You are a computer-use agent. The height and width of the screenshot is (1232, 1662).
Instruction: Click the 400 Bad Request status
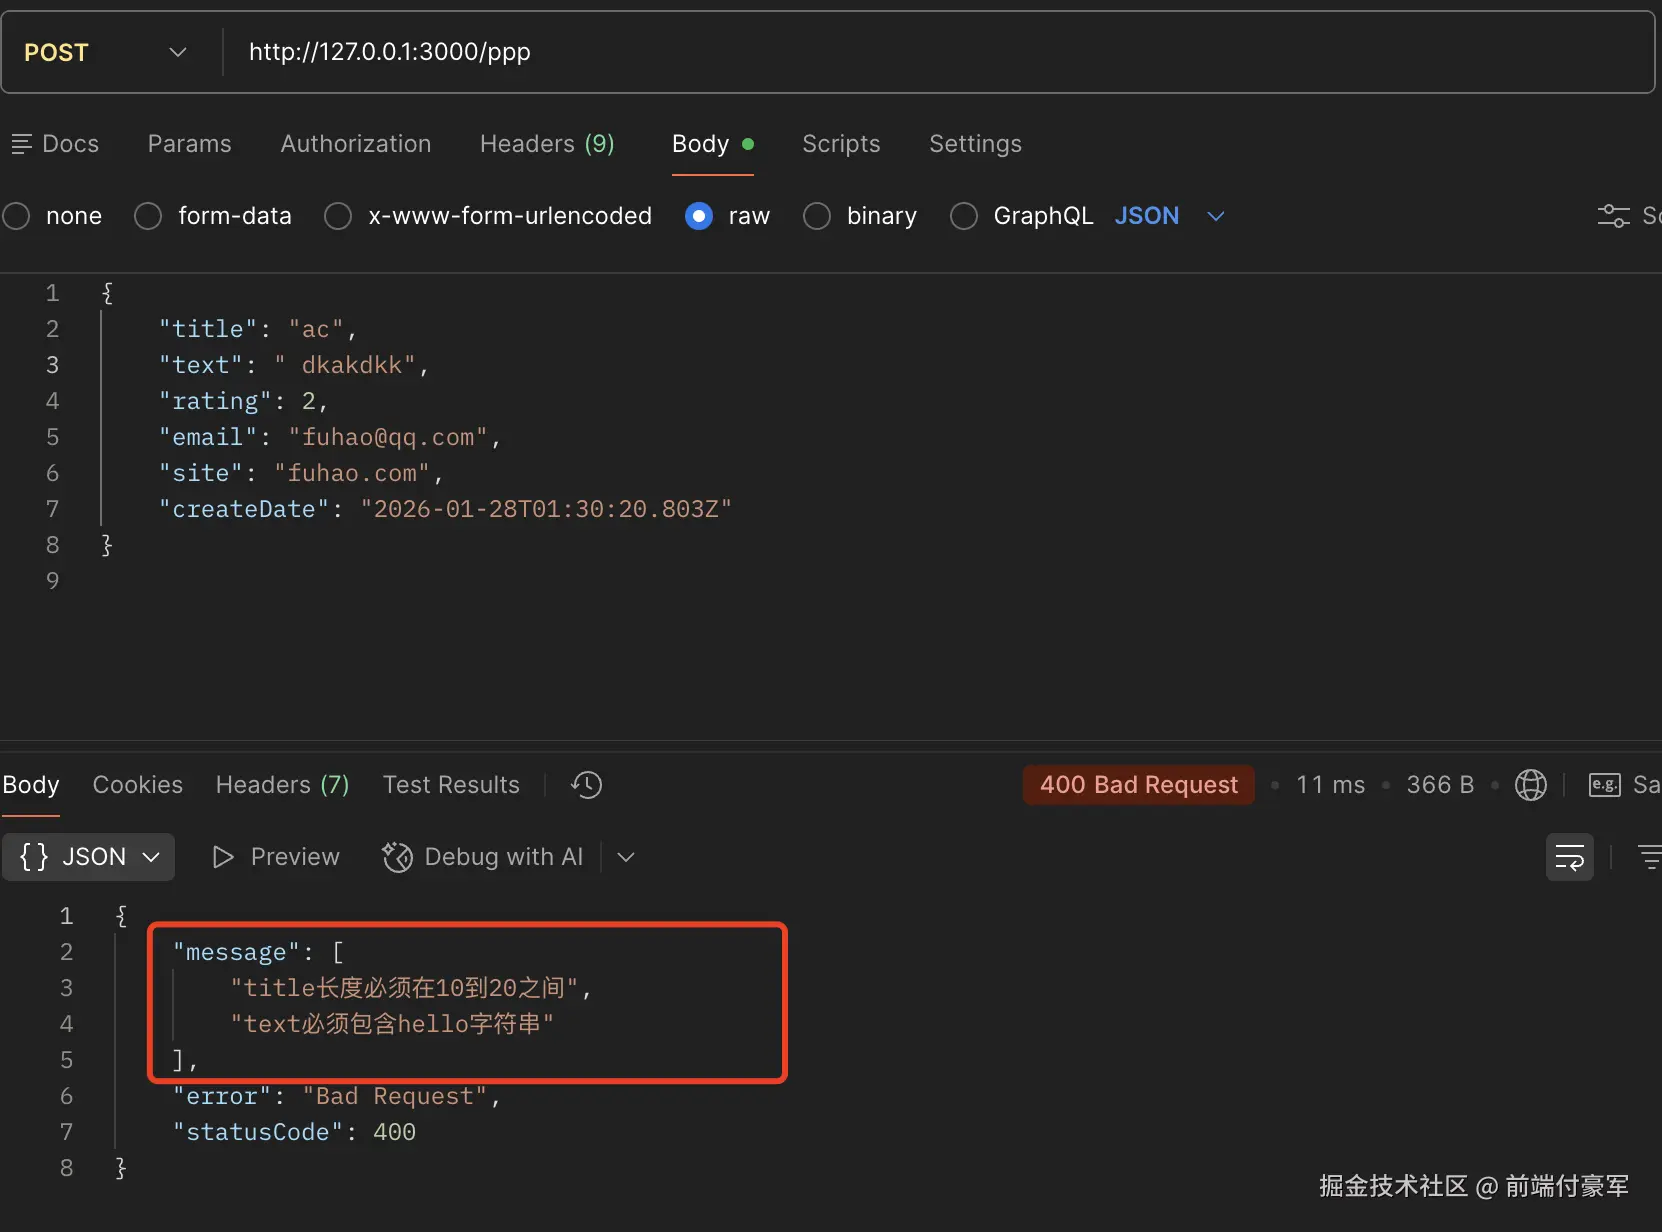point(1138,785)
